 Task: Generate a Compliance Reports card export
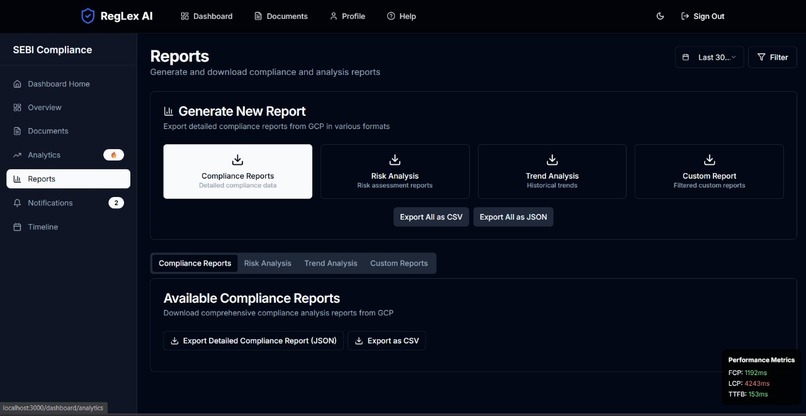(237, 171)
